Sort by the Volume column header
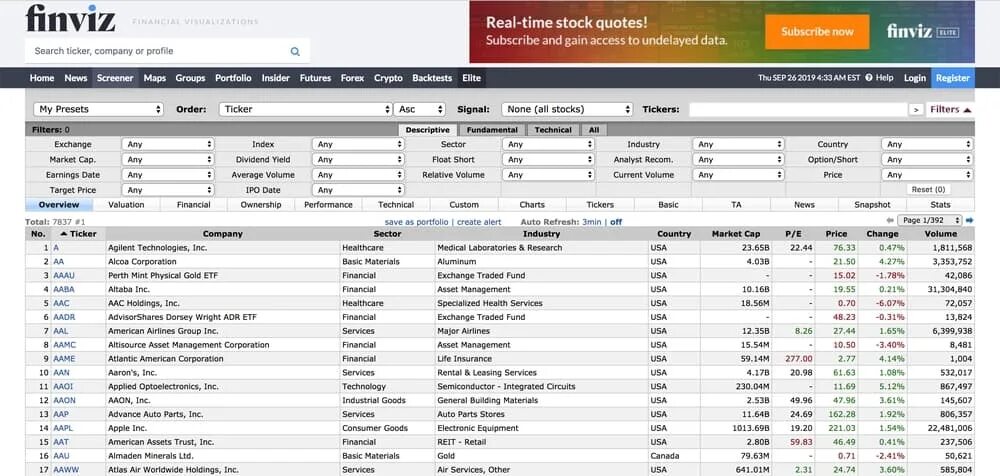 pyautogui.click(x=941, y=234)
